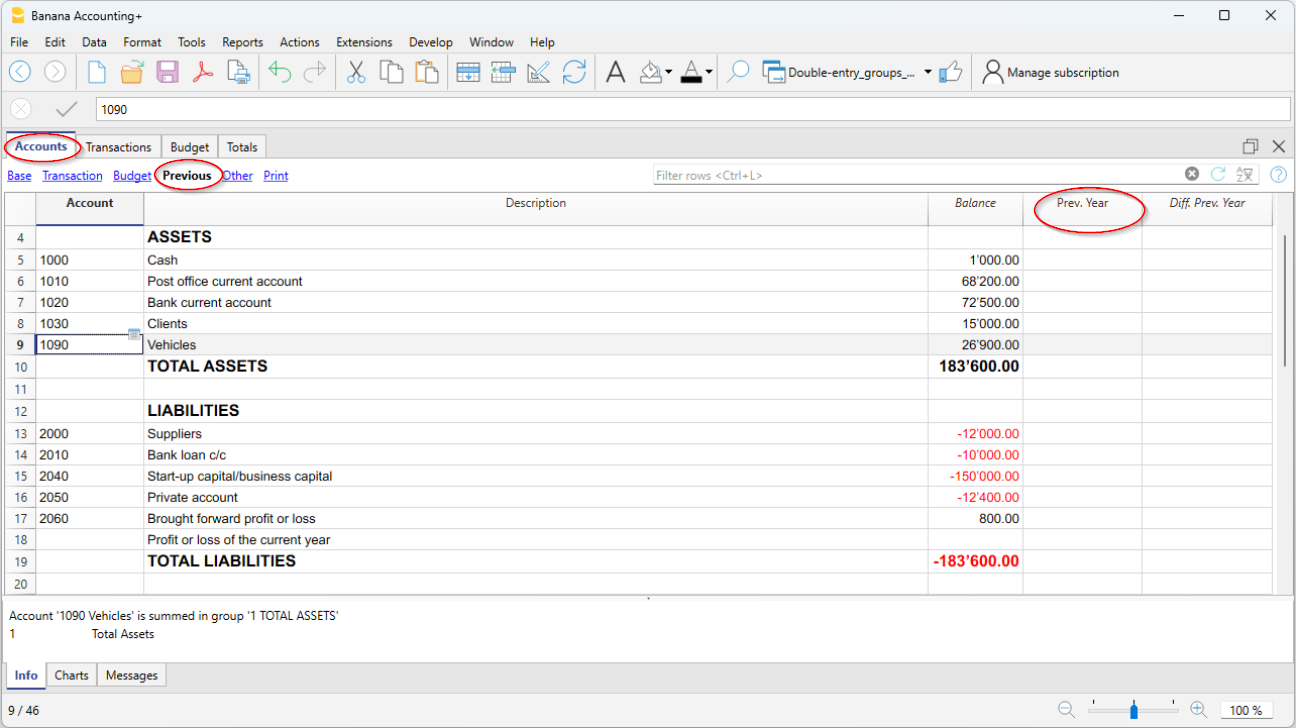This screenshot has width=1296, height=728.
Task: Open the Charts tab at the bottom
Action: pos(72,675)
